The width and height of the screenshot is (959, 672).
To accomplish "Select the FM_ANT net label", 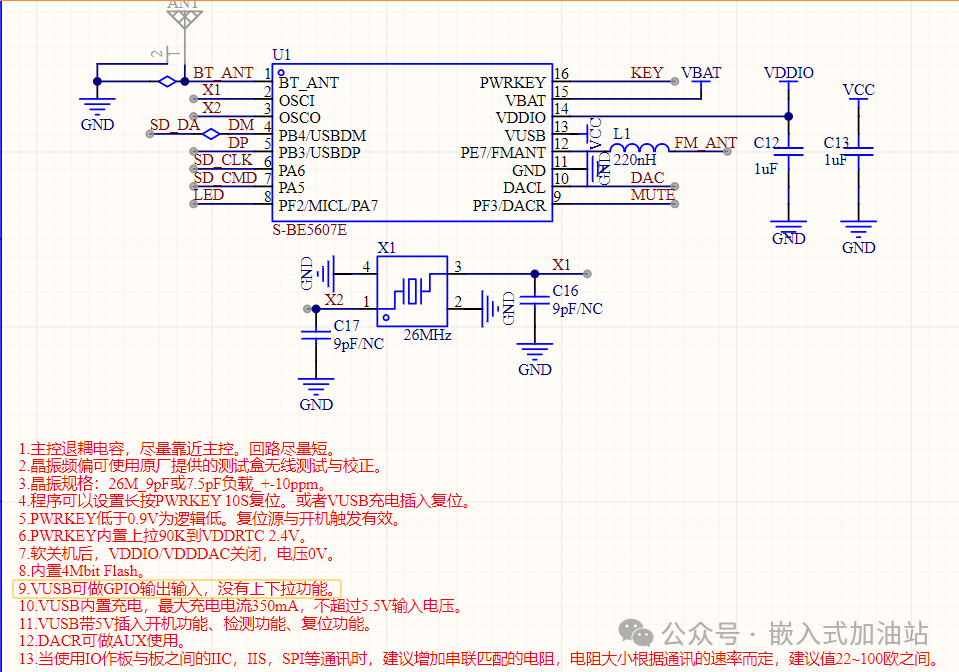I will (x=705, y=143).
